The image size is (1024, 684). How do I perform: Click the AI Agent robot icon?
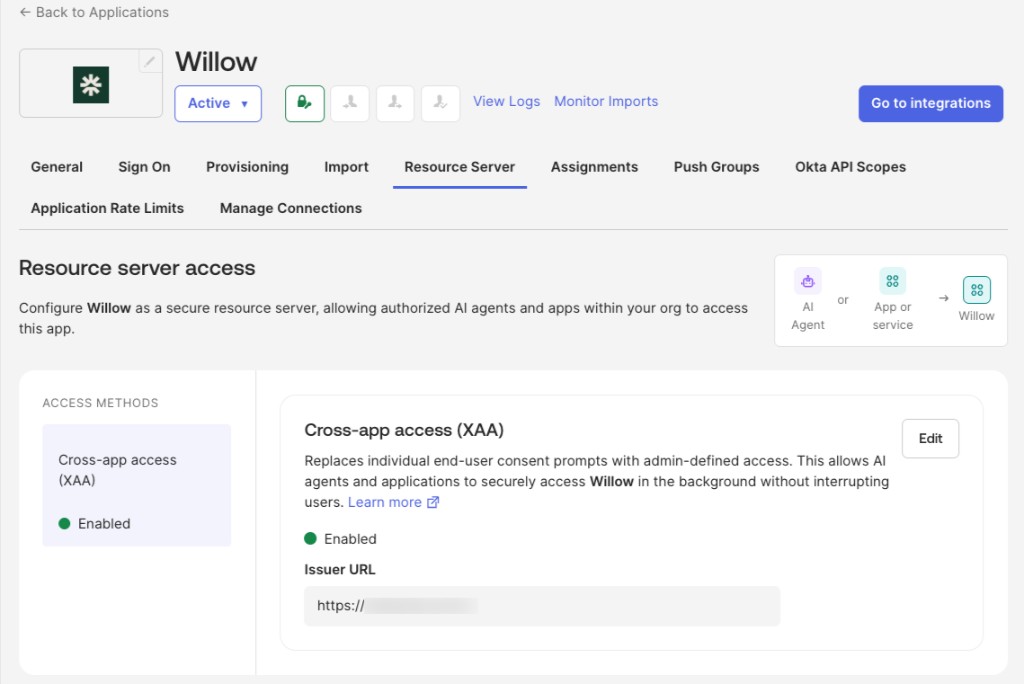click(x=808, y=282)
